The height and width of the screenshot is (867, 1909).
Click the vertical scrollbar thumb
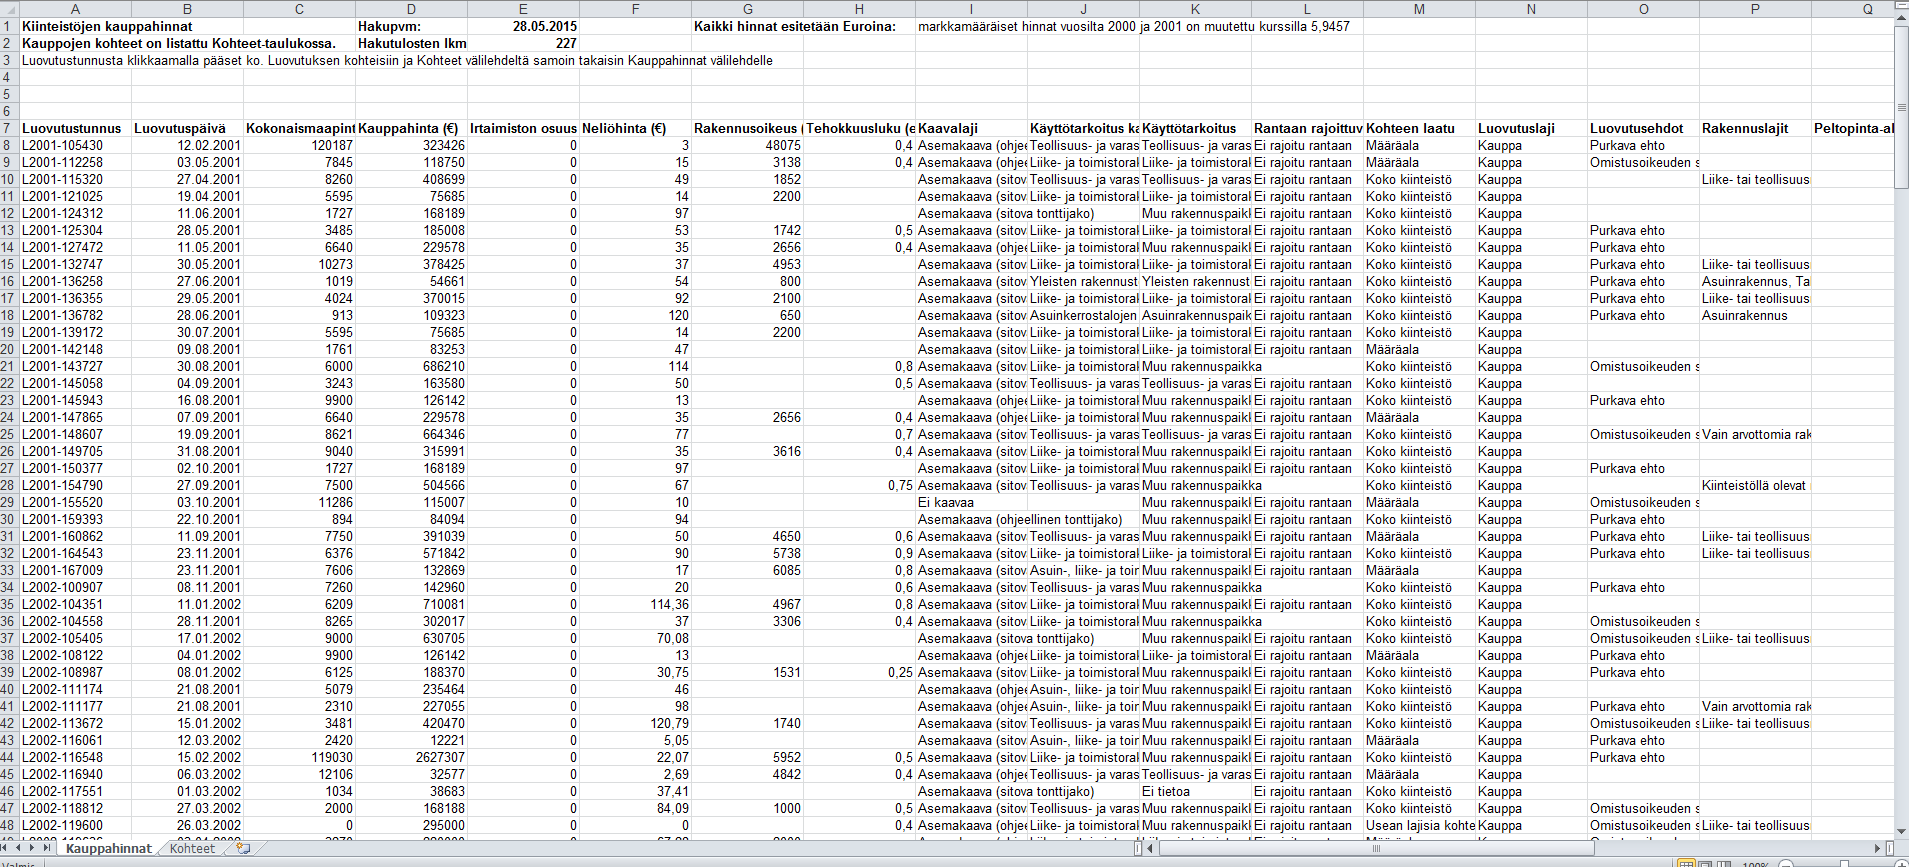(1901, 107)
